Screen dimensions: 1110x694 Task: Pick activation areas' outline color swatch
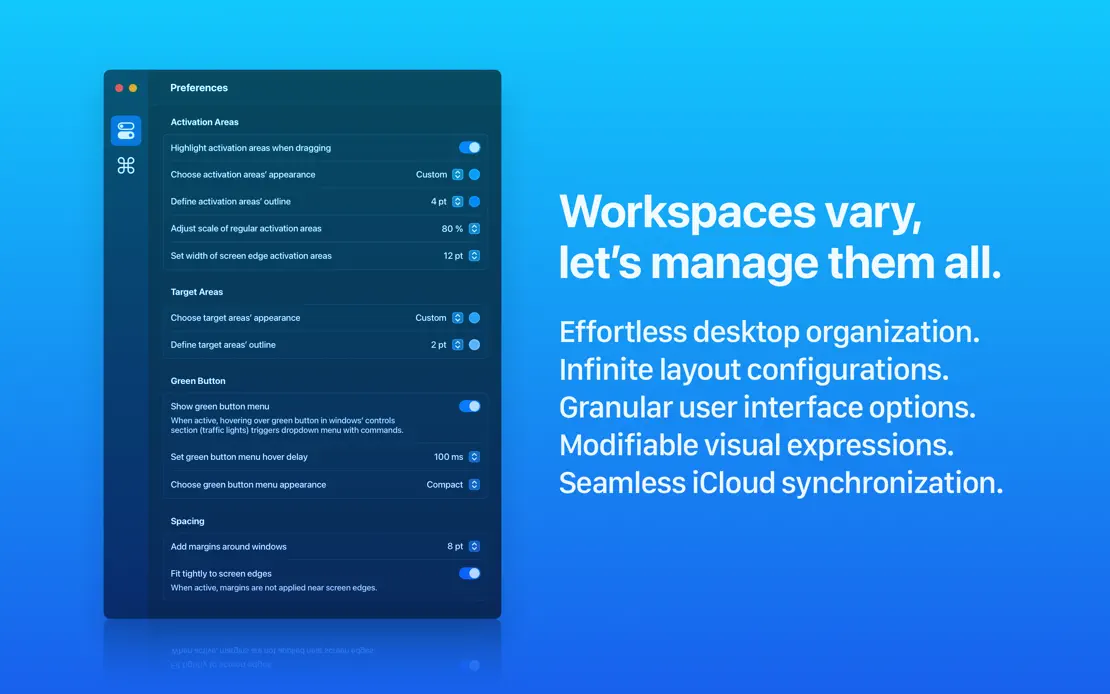coord(474,201)
